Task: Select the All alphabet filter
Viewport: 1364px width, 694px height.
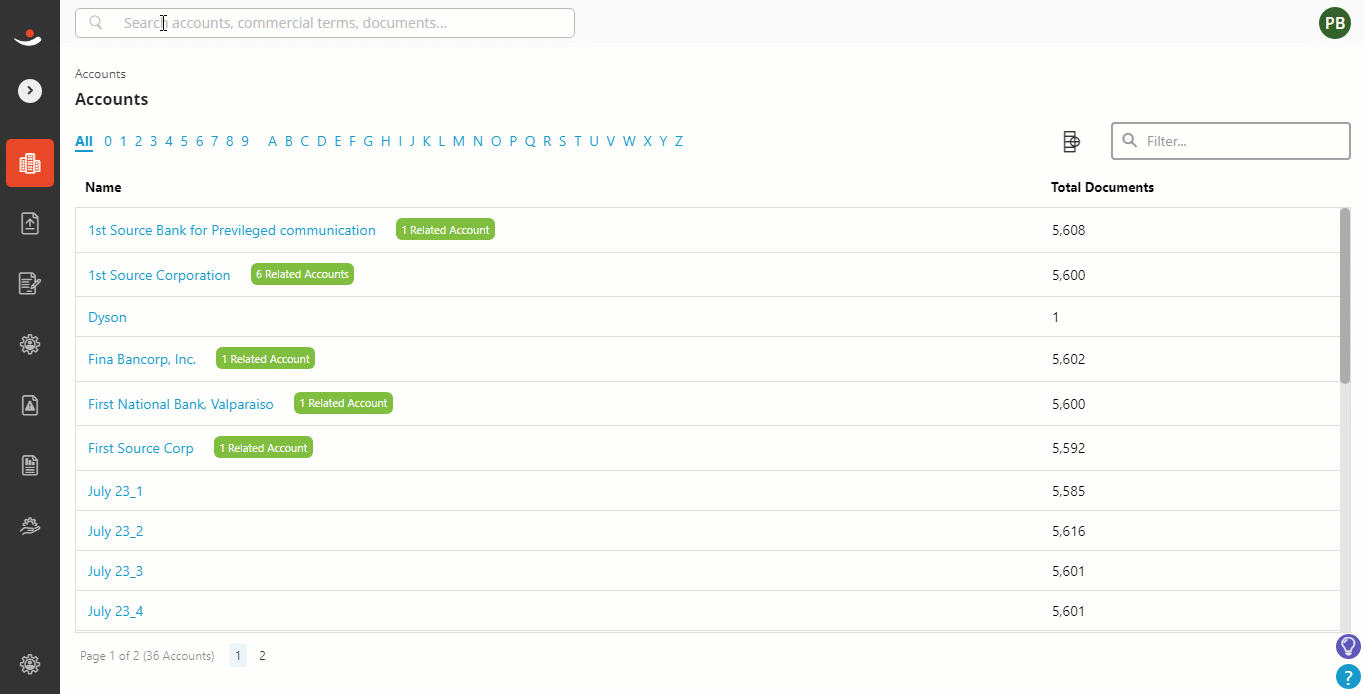Action: (x=84, y=141)
